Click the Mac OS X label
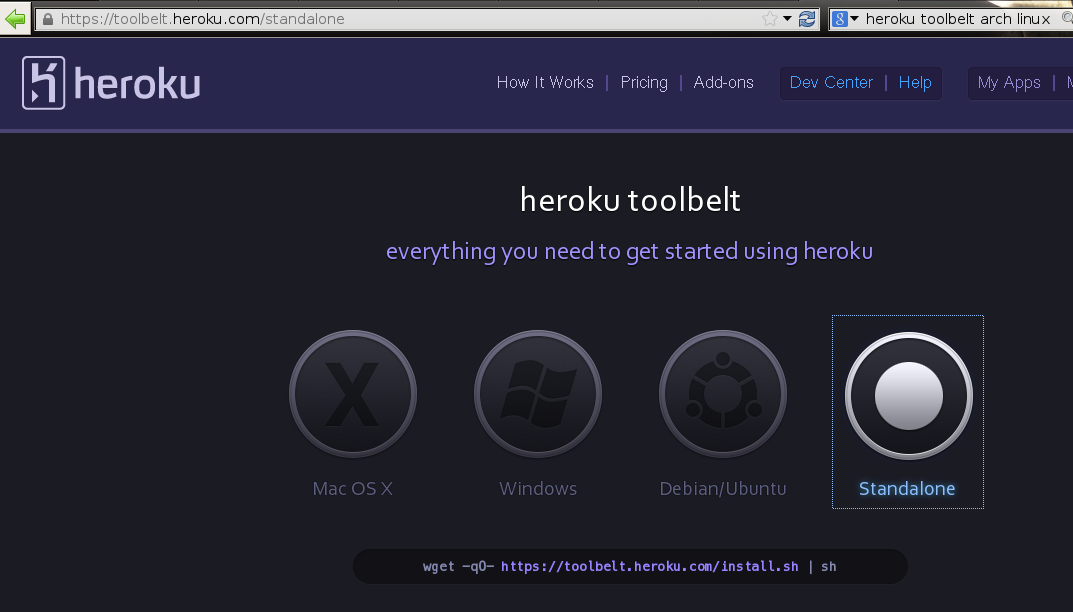Screen dimensions: 1073x612 [352, 489]
